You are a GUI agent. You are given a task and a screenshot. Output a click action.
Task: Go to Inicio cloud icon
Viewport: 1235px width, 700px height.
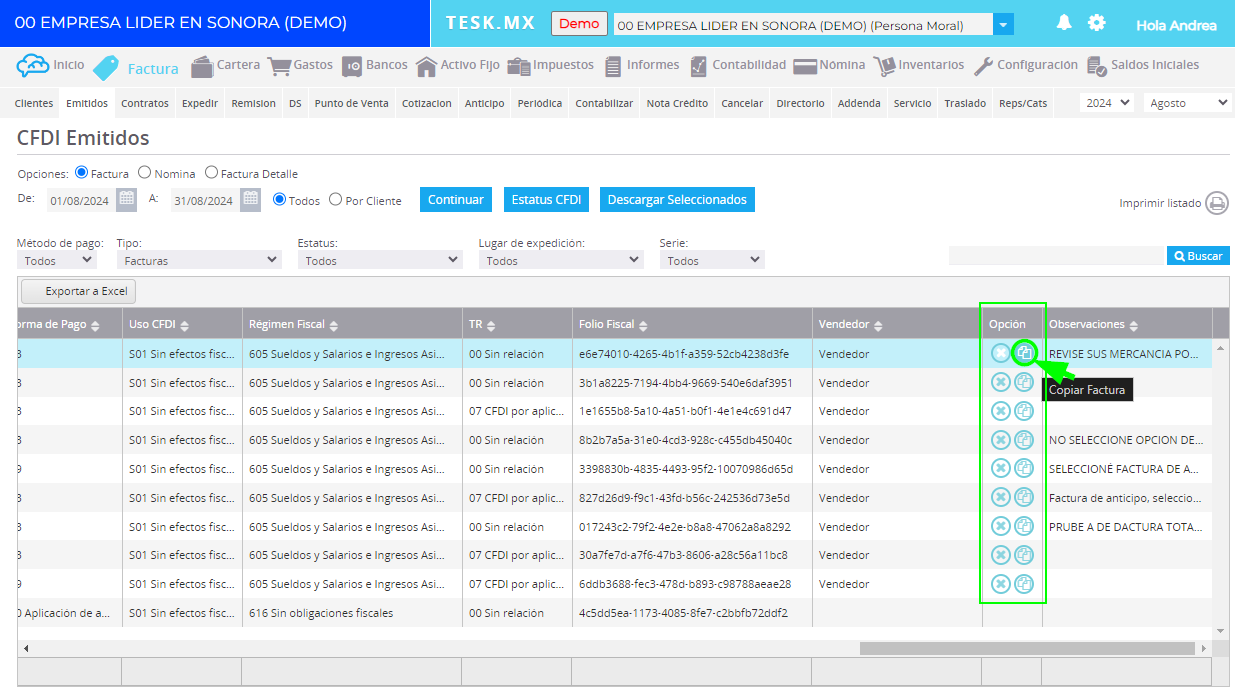tap(32, 66)
